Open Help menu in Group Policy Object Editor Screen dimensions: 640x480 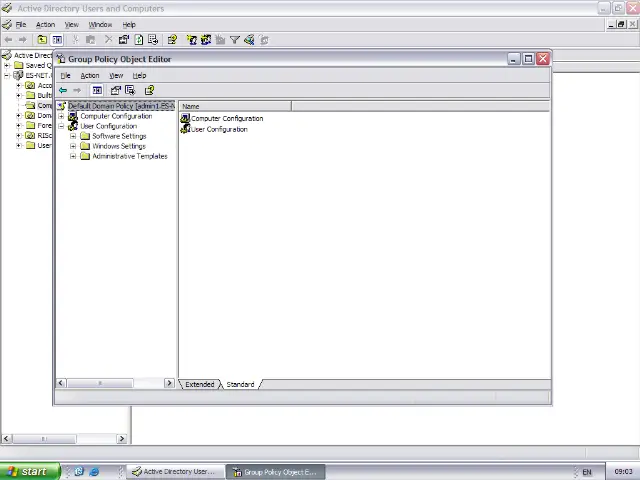(139, 76)
